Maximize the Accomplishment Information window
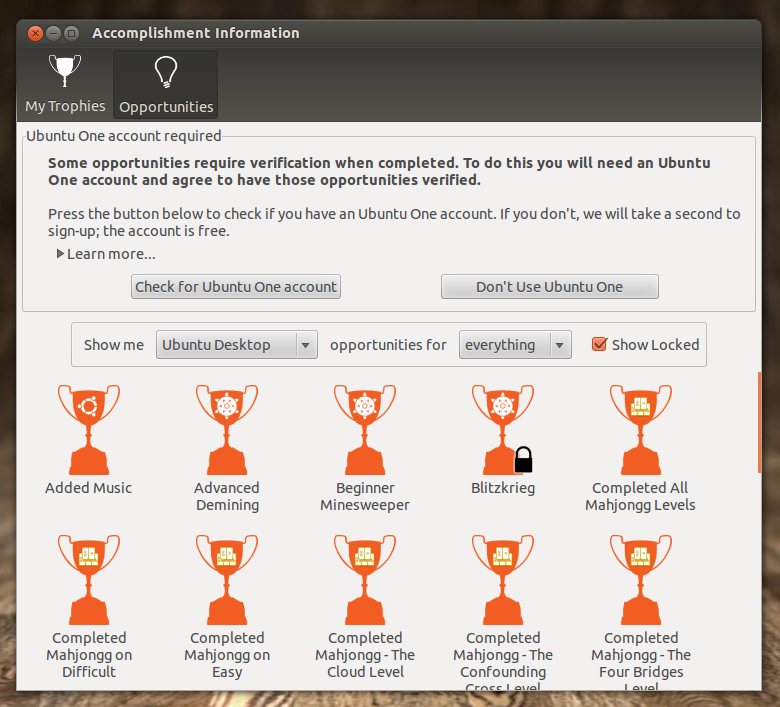Screen dimensions: 780x707 (x=72, y=33)
